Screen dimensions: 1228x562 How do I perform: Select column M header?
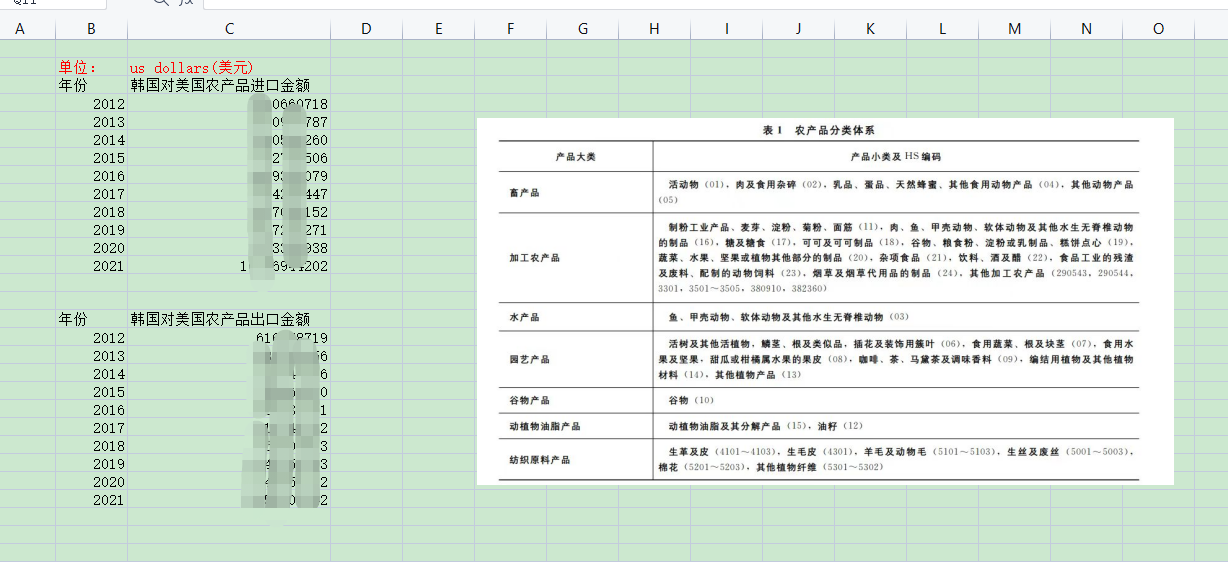click(1014, 29)
